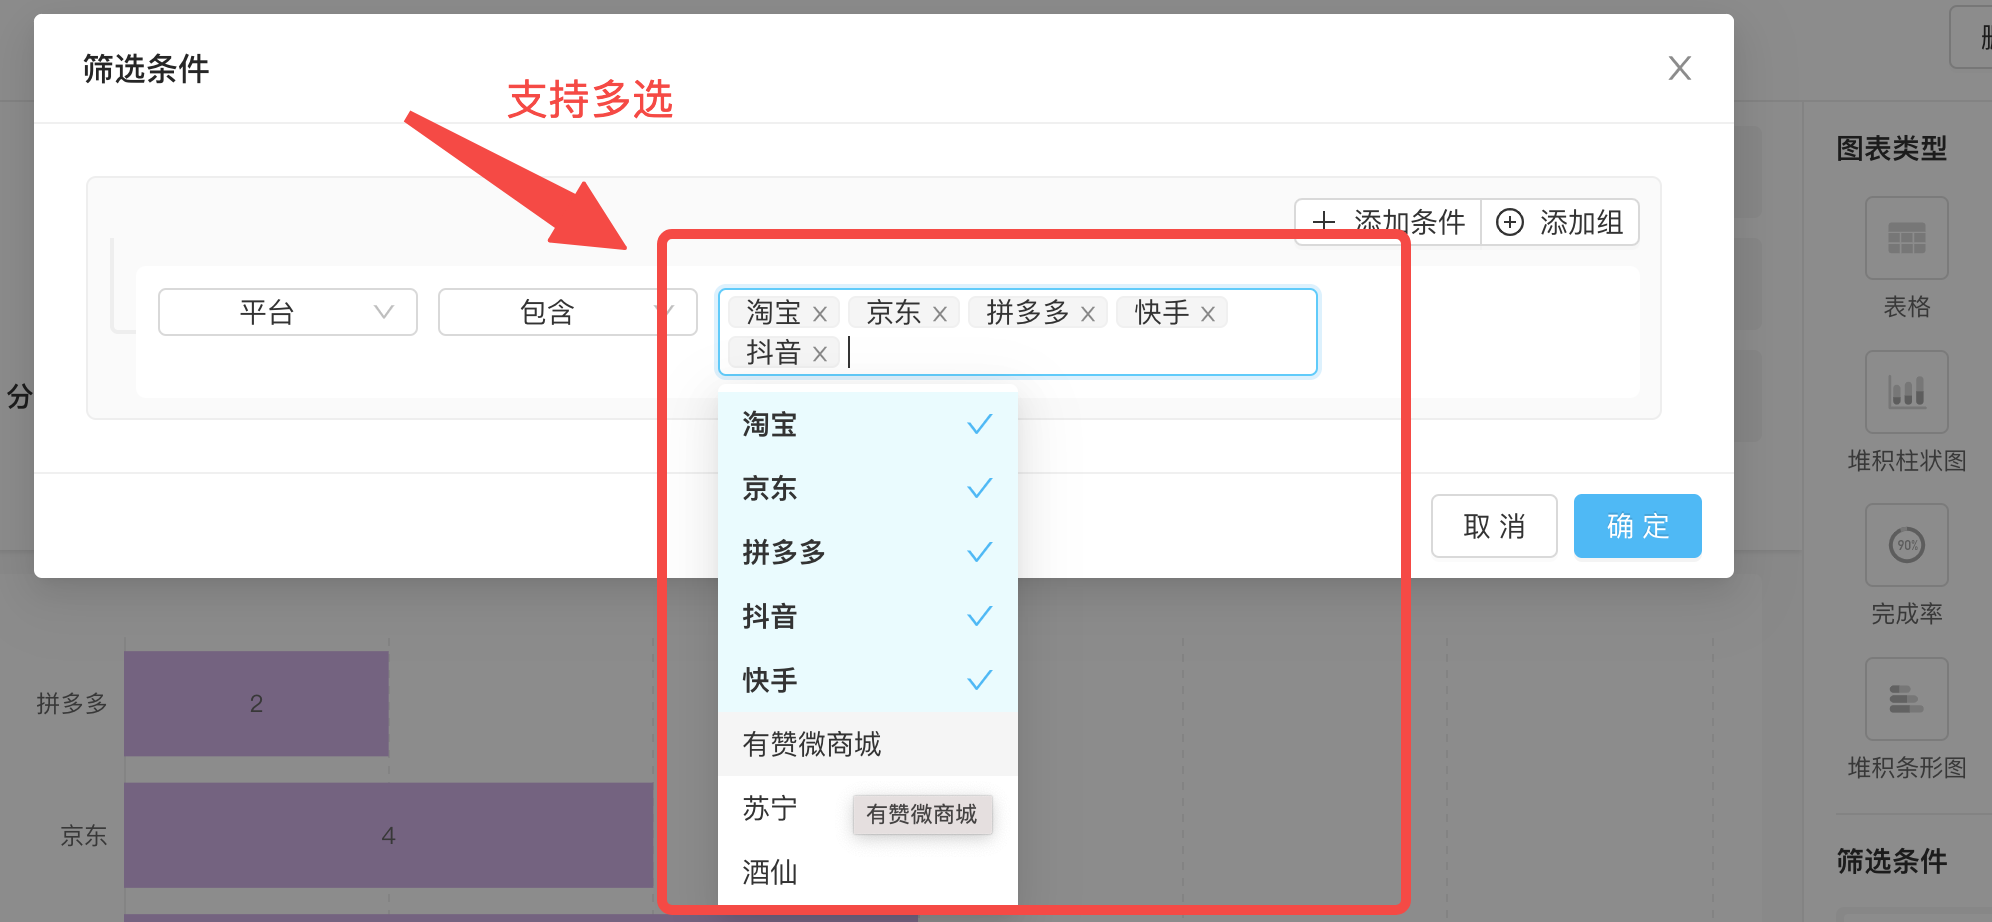Click the 添加组 button
Viewport: 1992px width, 922px height.
coord(1560,222)
